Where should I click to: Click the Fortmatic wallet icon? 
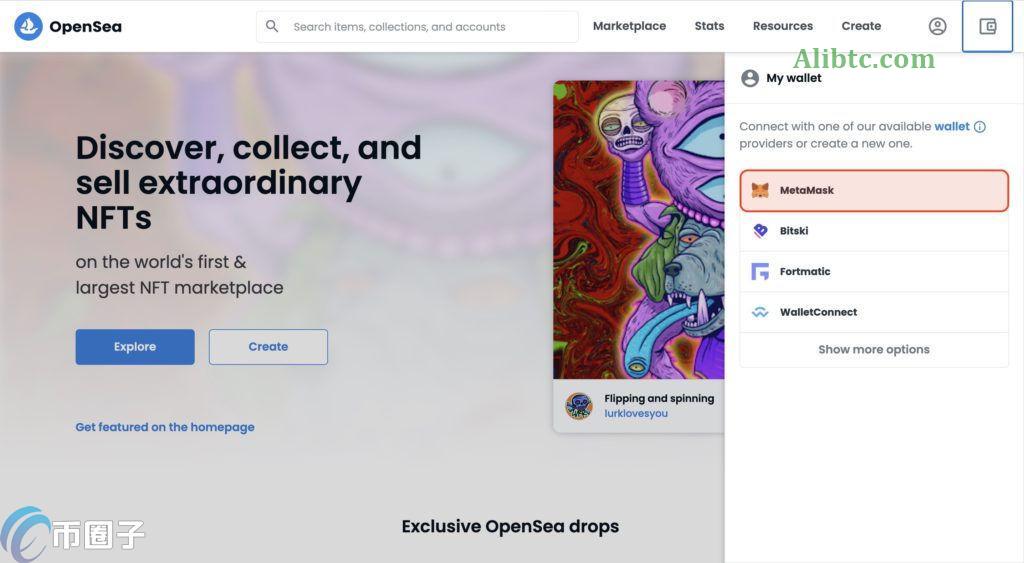tap(760, 272)
